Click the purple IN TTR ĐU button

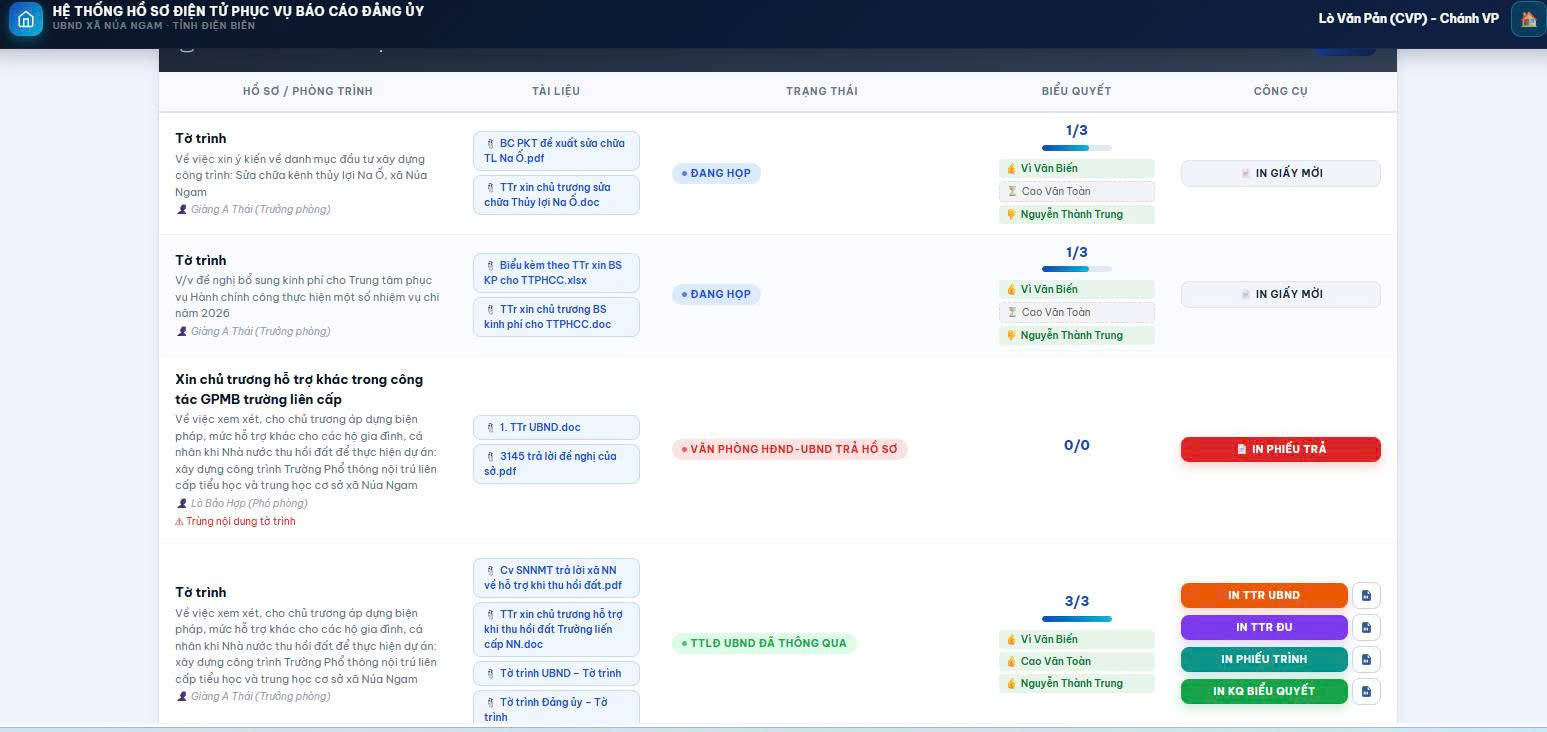(1264, 628)
